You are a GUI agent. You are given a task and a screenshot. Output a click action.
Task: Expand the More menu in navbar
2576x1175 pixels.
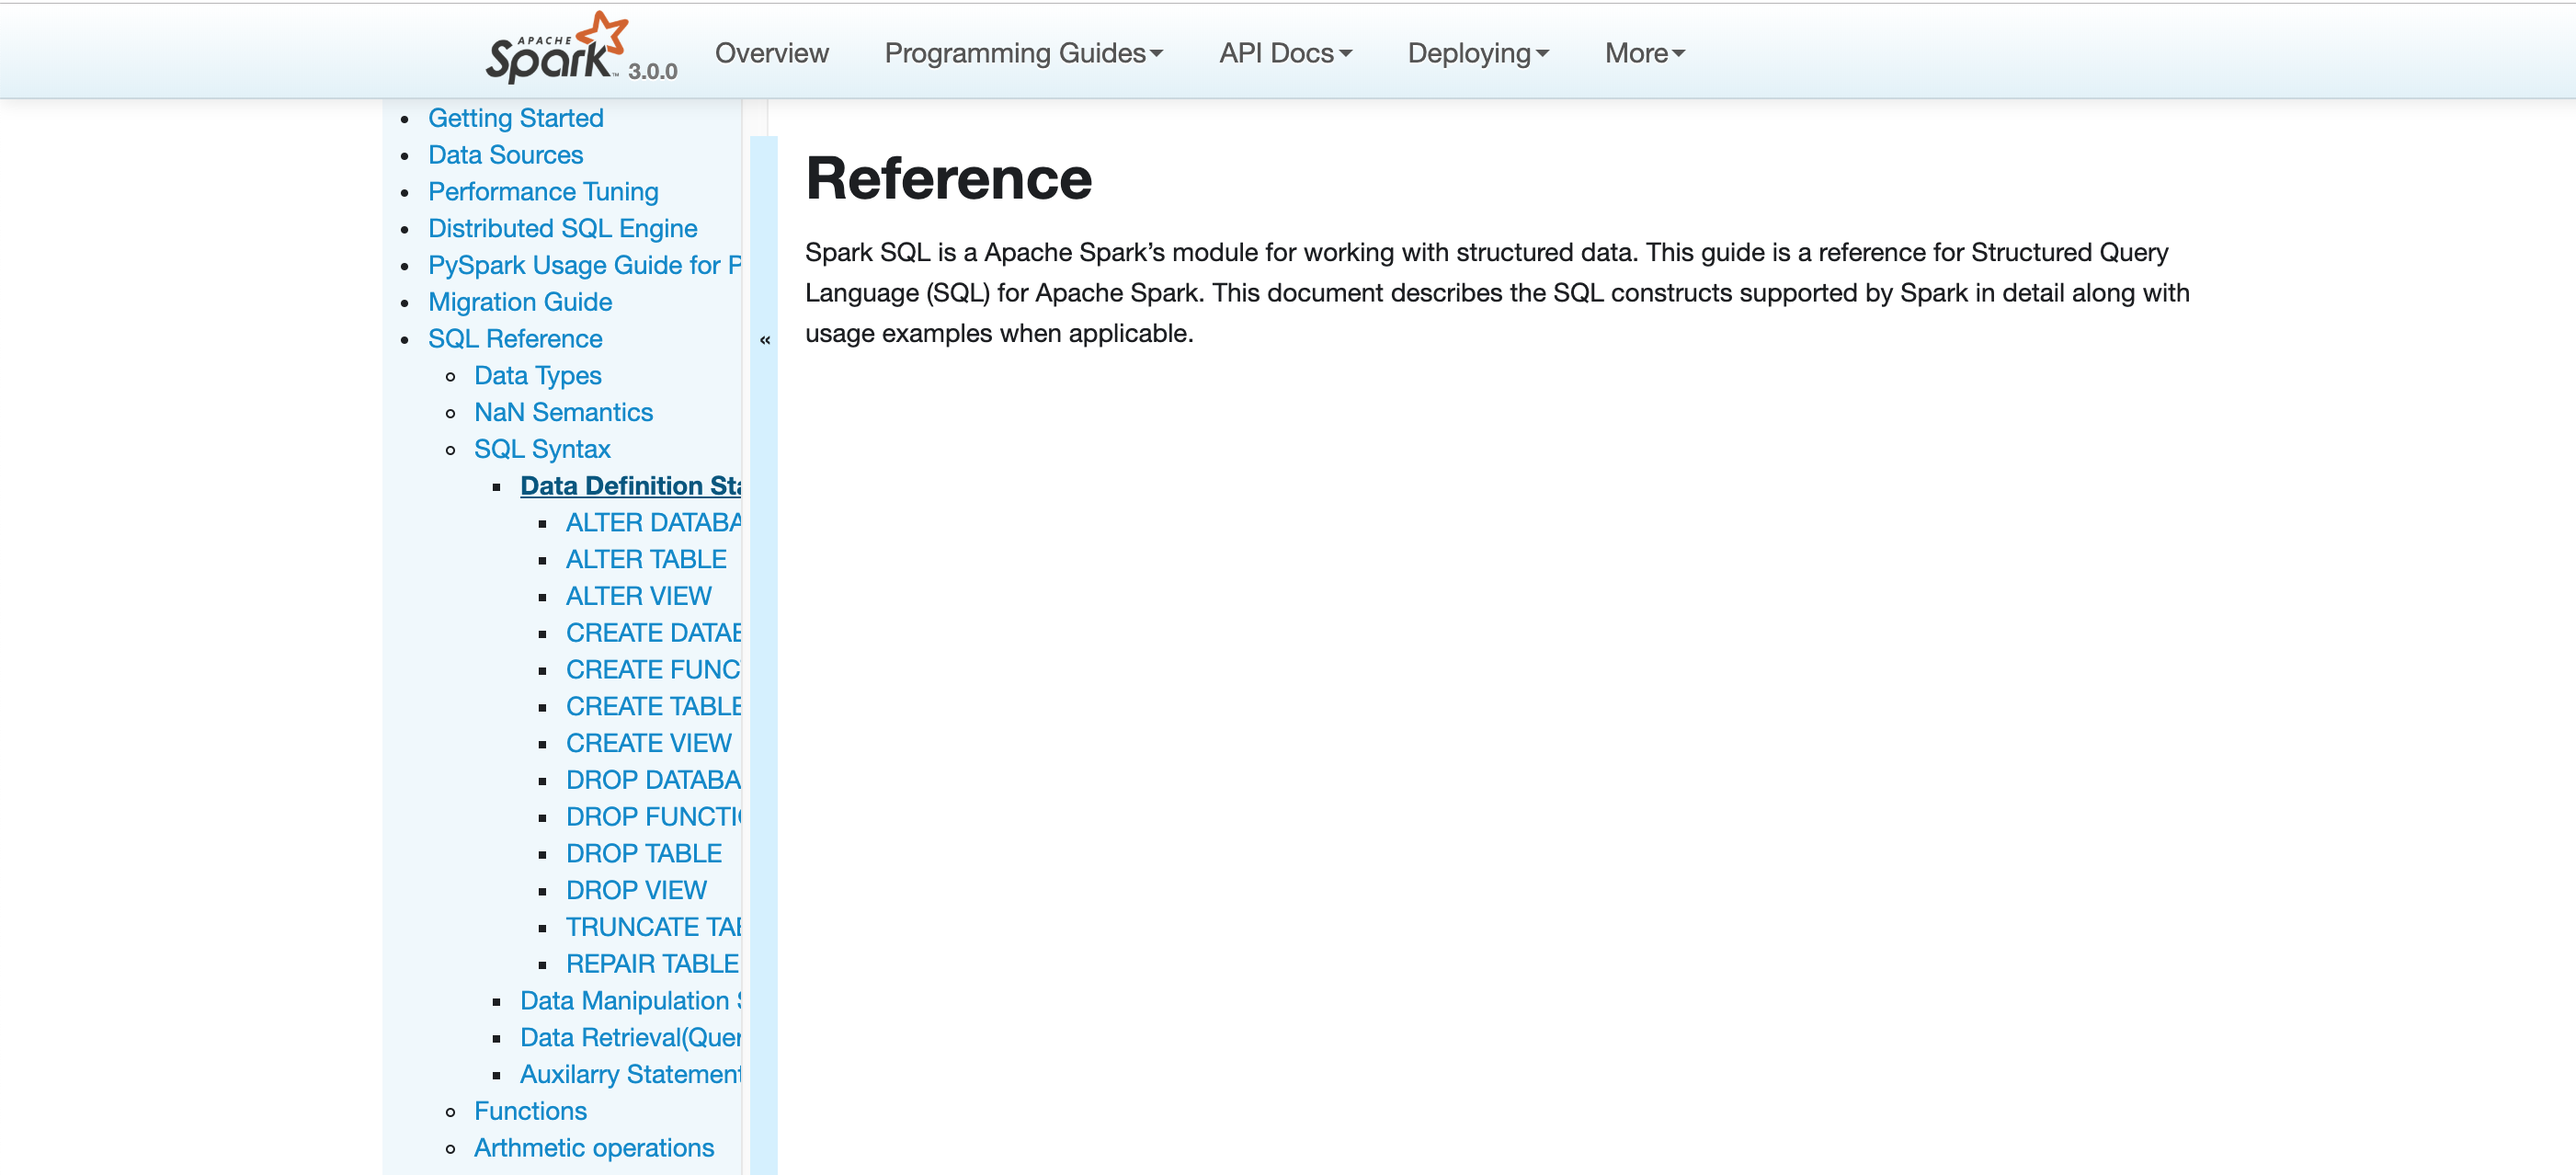point(1644,53)
